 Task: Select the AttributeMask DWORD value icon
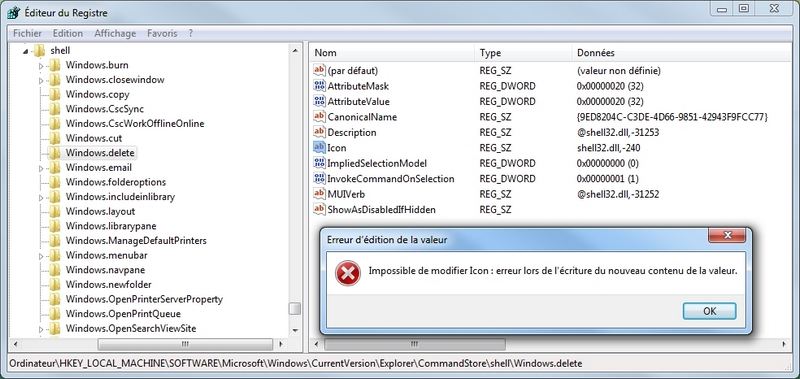tap(319, 86)
